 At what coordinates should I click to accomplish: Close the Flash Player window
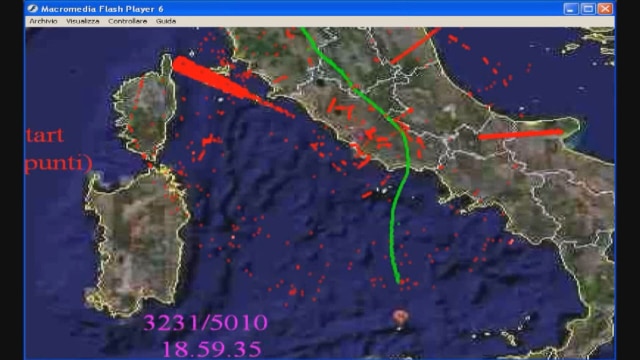605,9
